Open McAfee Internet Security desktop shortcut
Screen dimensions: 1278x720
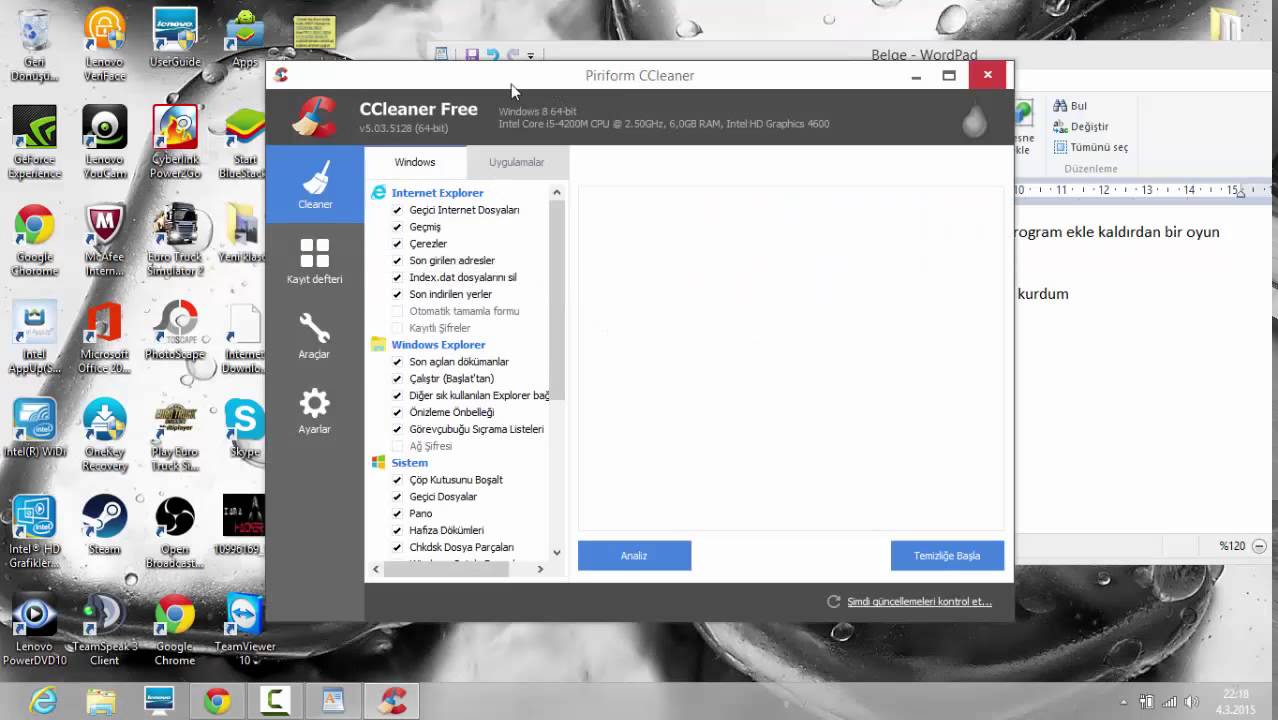(105, 240)
